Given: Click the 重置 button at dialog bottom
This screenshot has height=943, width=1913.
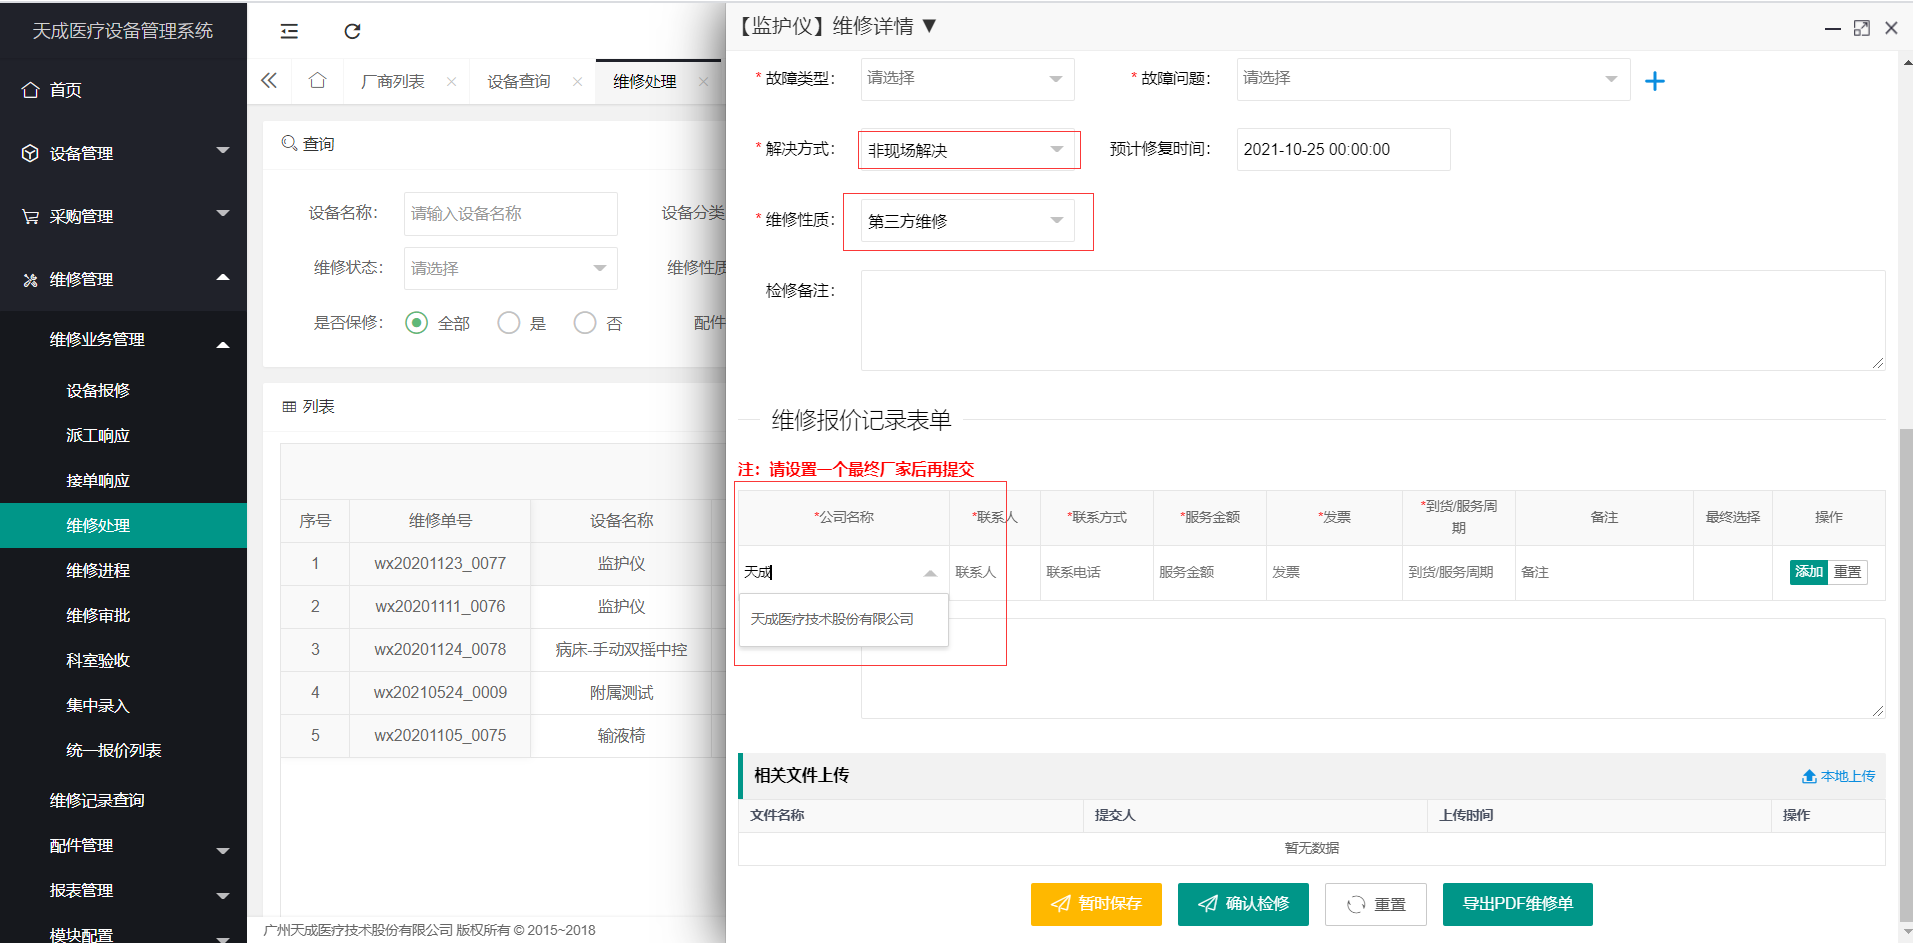Looking at the screenshot, I should [x=1376, y=904].
